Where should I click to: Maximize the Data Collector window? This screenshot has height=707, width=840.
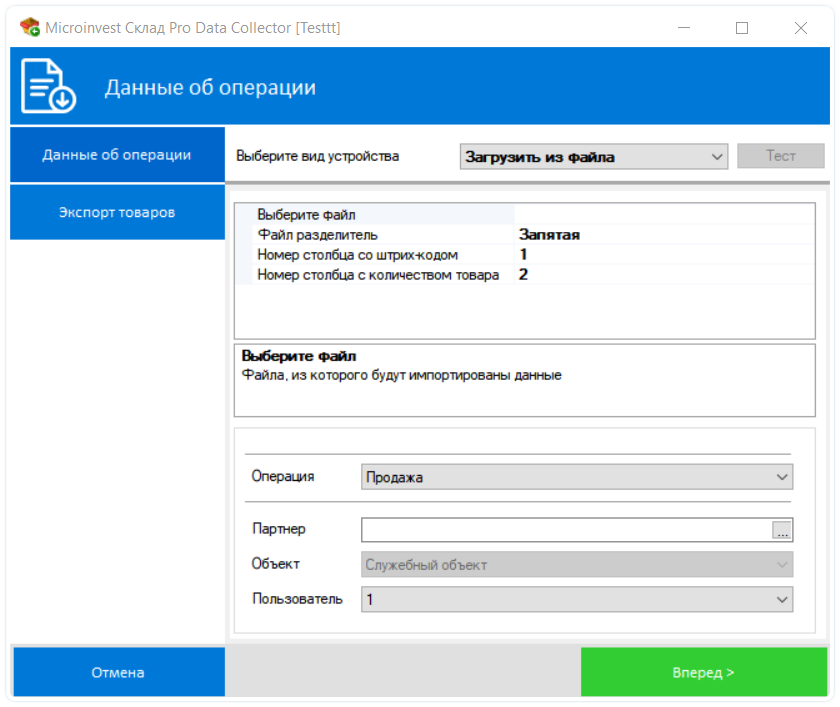(742, 28)
